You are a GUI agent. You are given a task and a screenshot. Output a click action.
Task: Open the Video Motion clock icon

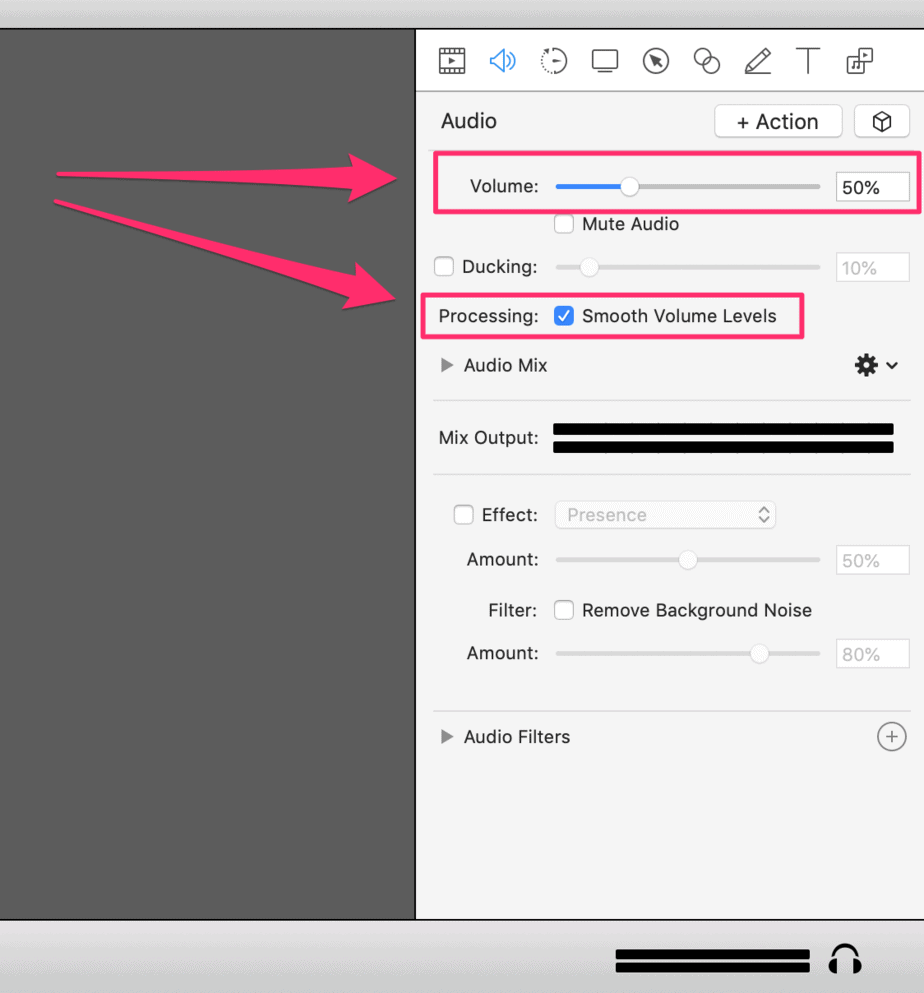coord(553,61)
